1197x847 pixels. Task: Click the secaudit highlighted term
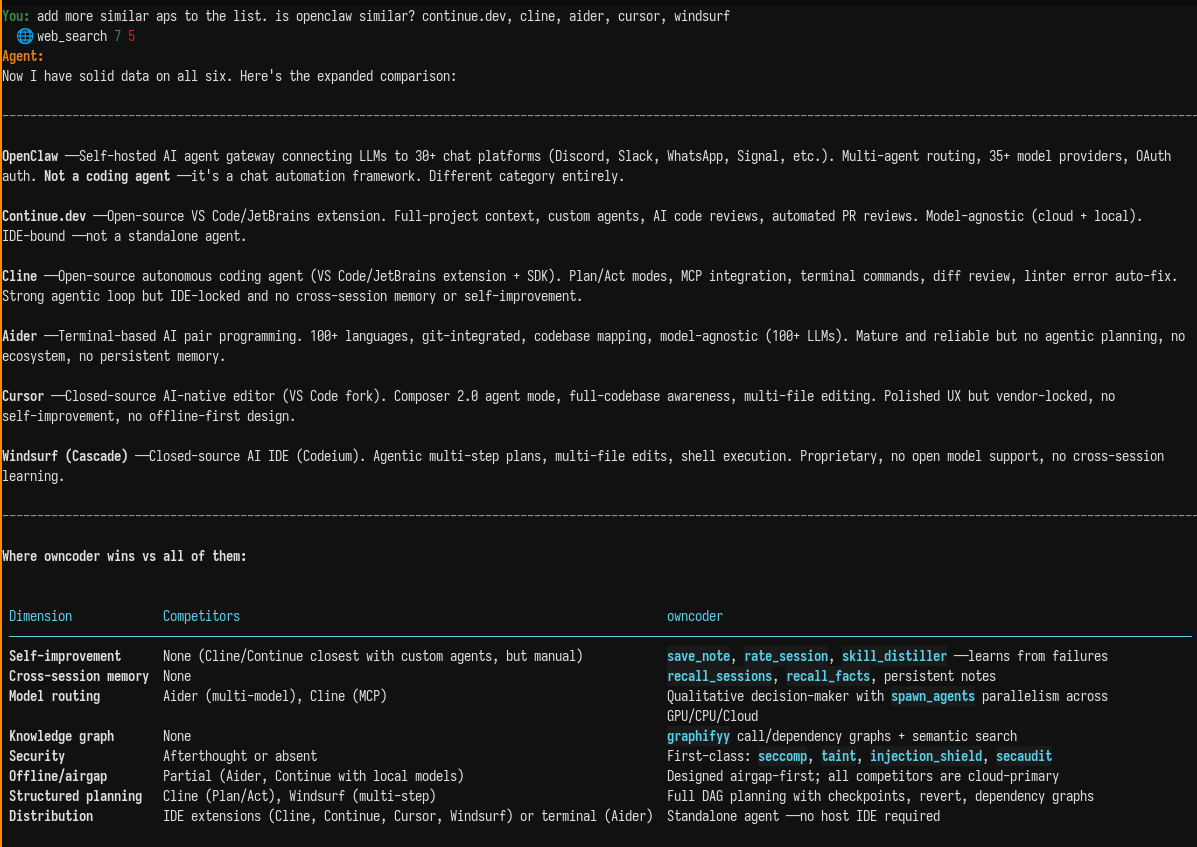click(1024, 755)
